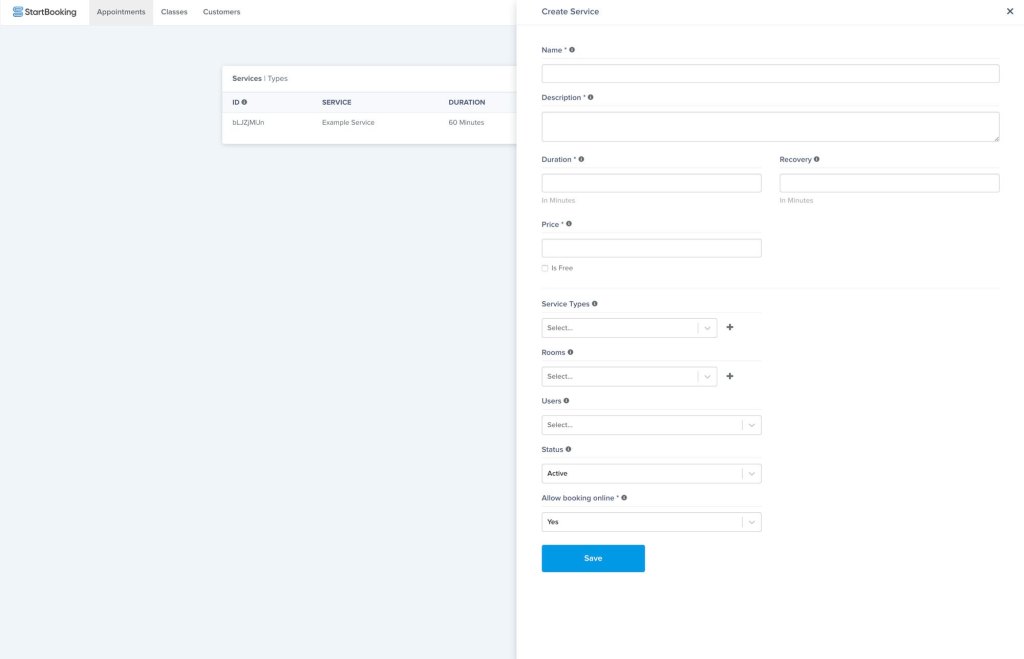Click the Save button

tap(593, 558)
